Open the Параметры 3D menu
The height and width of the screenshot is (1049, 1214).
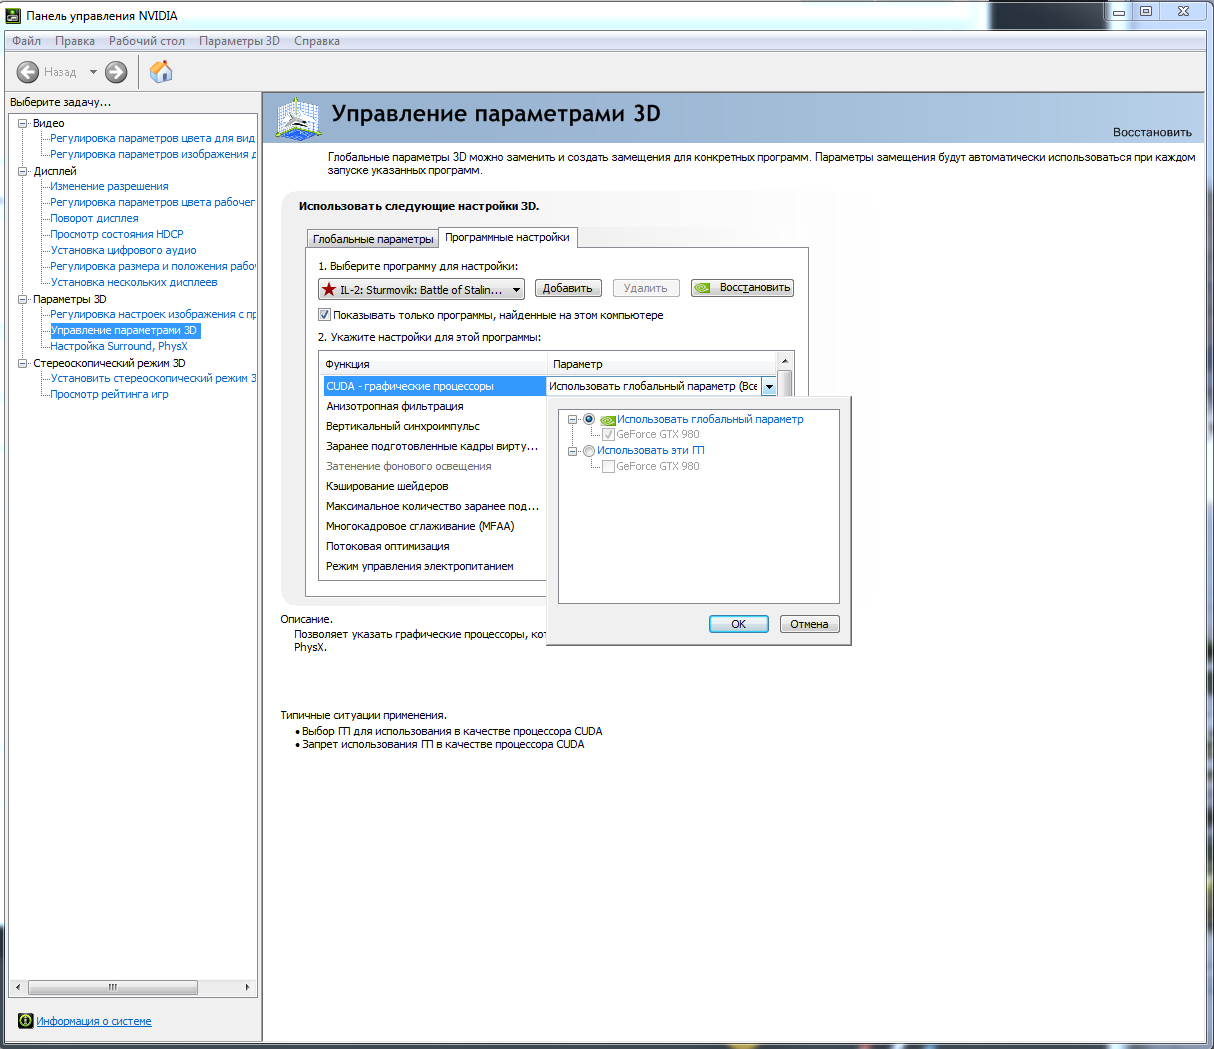point(239,41)
